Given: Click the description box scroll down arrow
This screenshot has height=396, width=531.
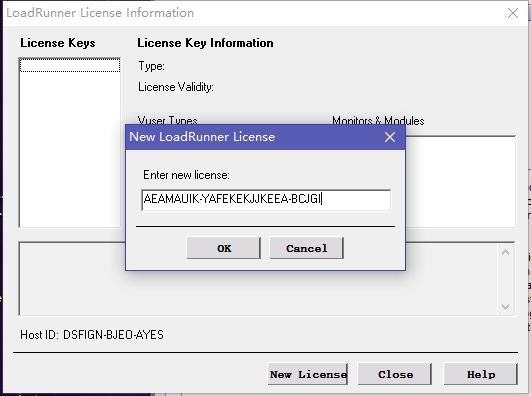Looking at the screenshot, I should [505, 307].
